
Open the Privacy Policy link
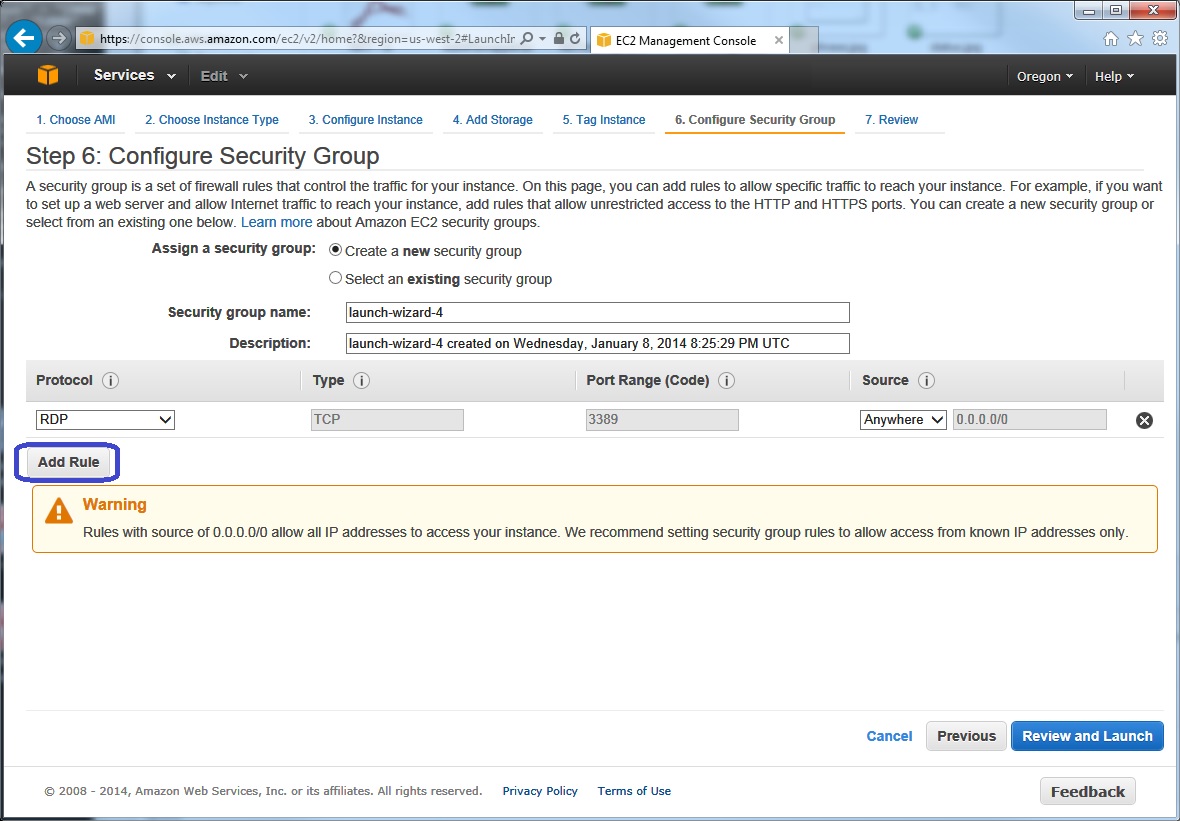(x=540, y=791)
